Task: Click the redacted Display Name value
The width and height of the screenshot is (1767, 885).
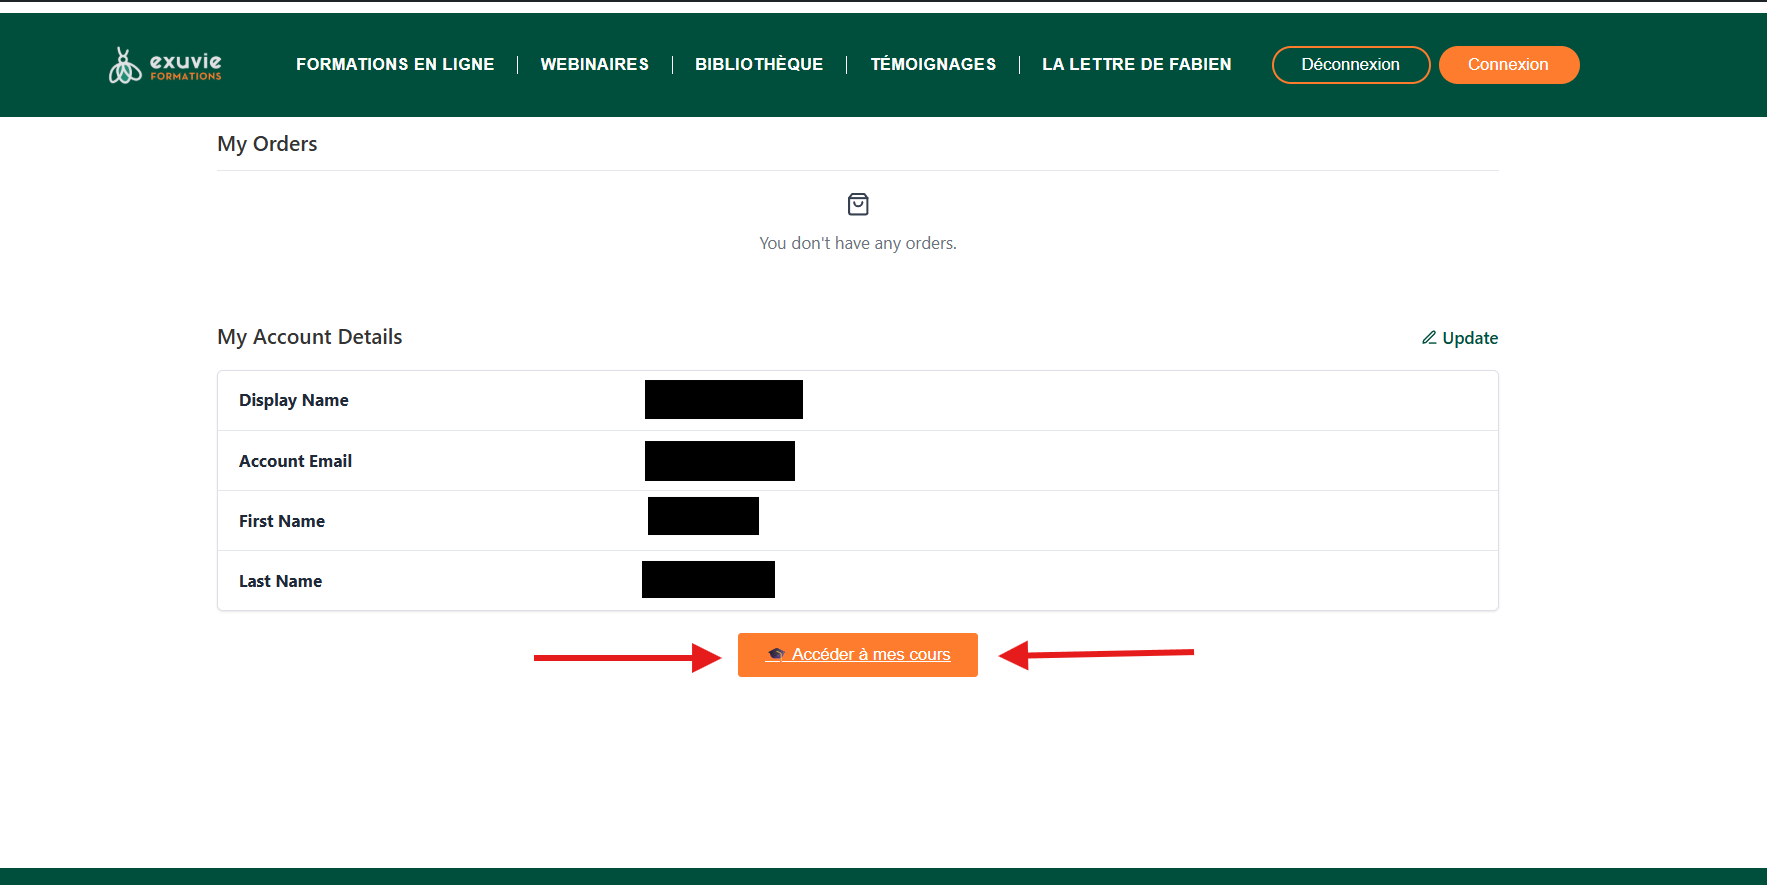Action: tap(723, 400)
